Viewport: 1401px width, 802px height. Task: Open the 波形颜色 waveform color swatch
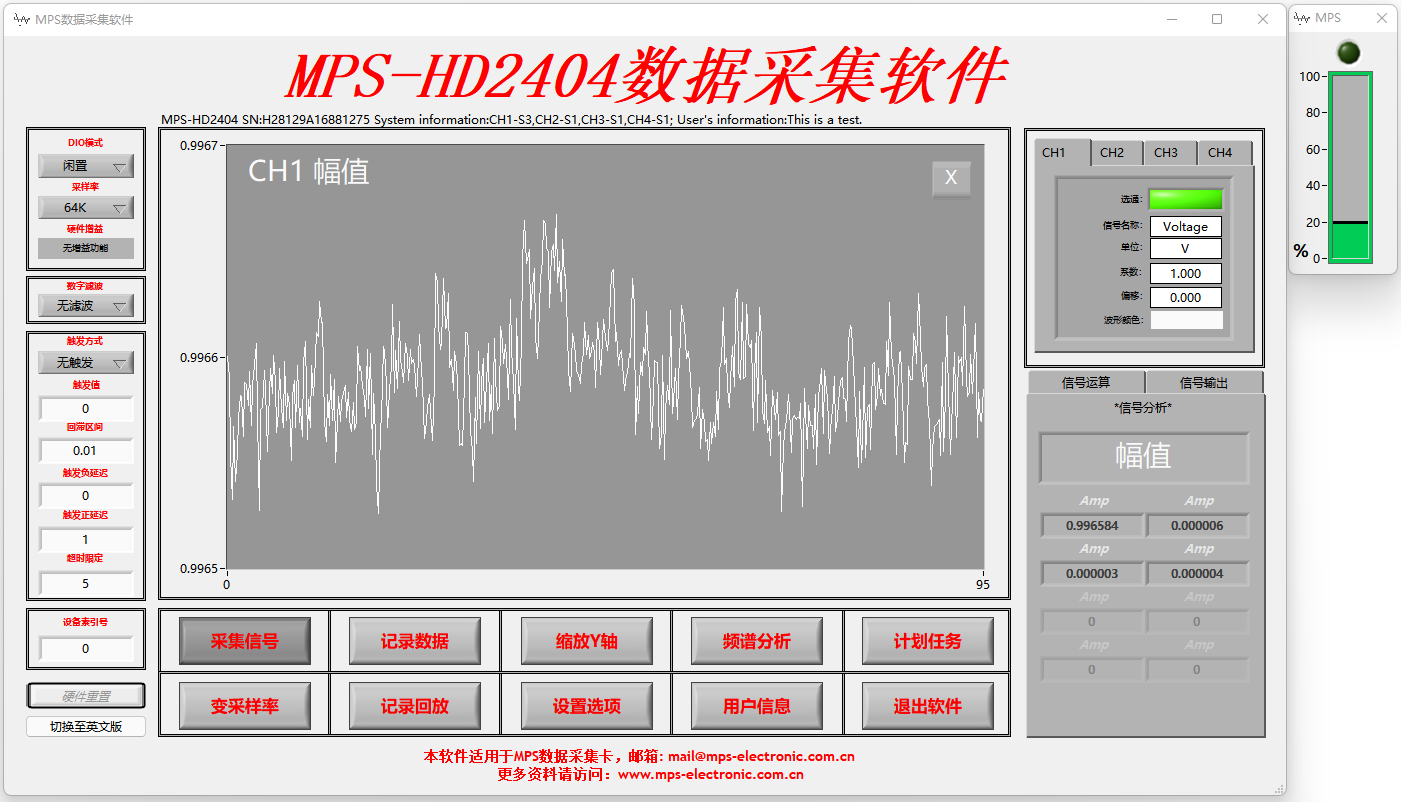[x=1185, y=318]
